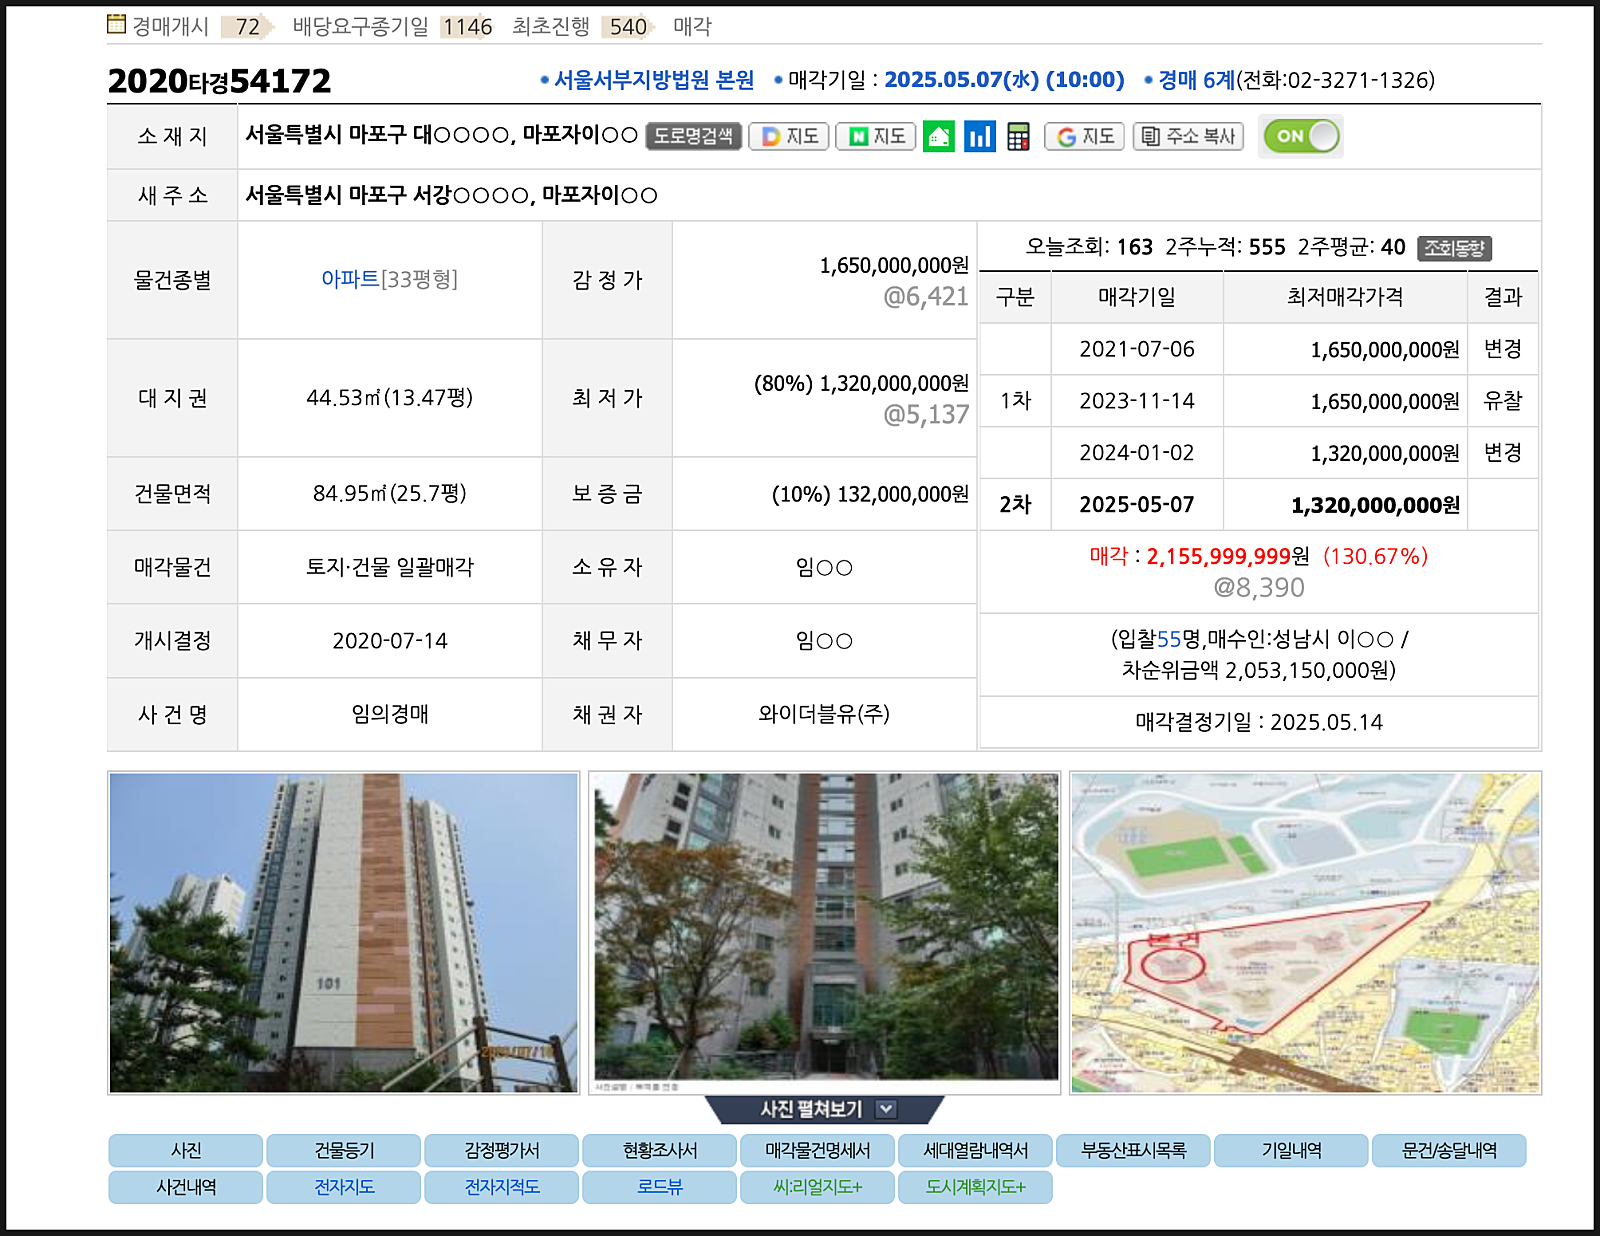
Task: Open the blue bar chart icon
Action: pos(980,136)
